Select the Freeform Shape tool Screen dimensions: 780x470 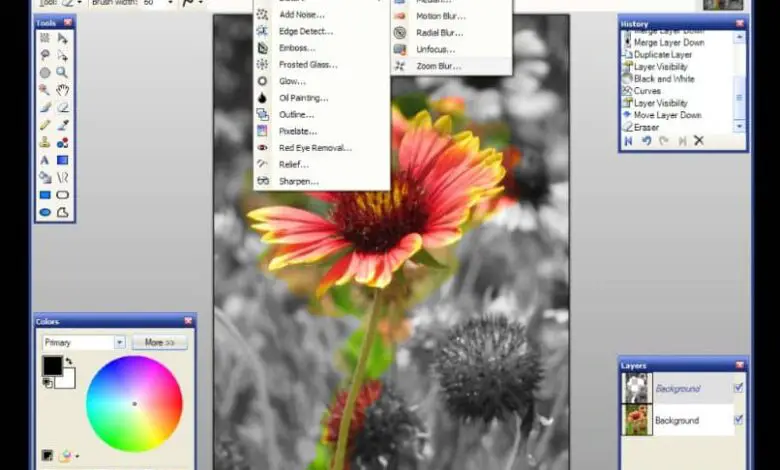click(63, 212)
